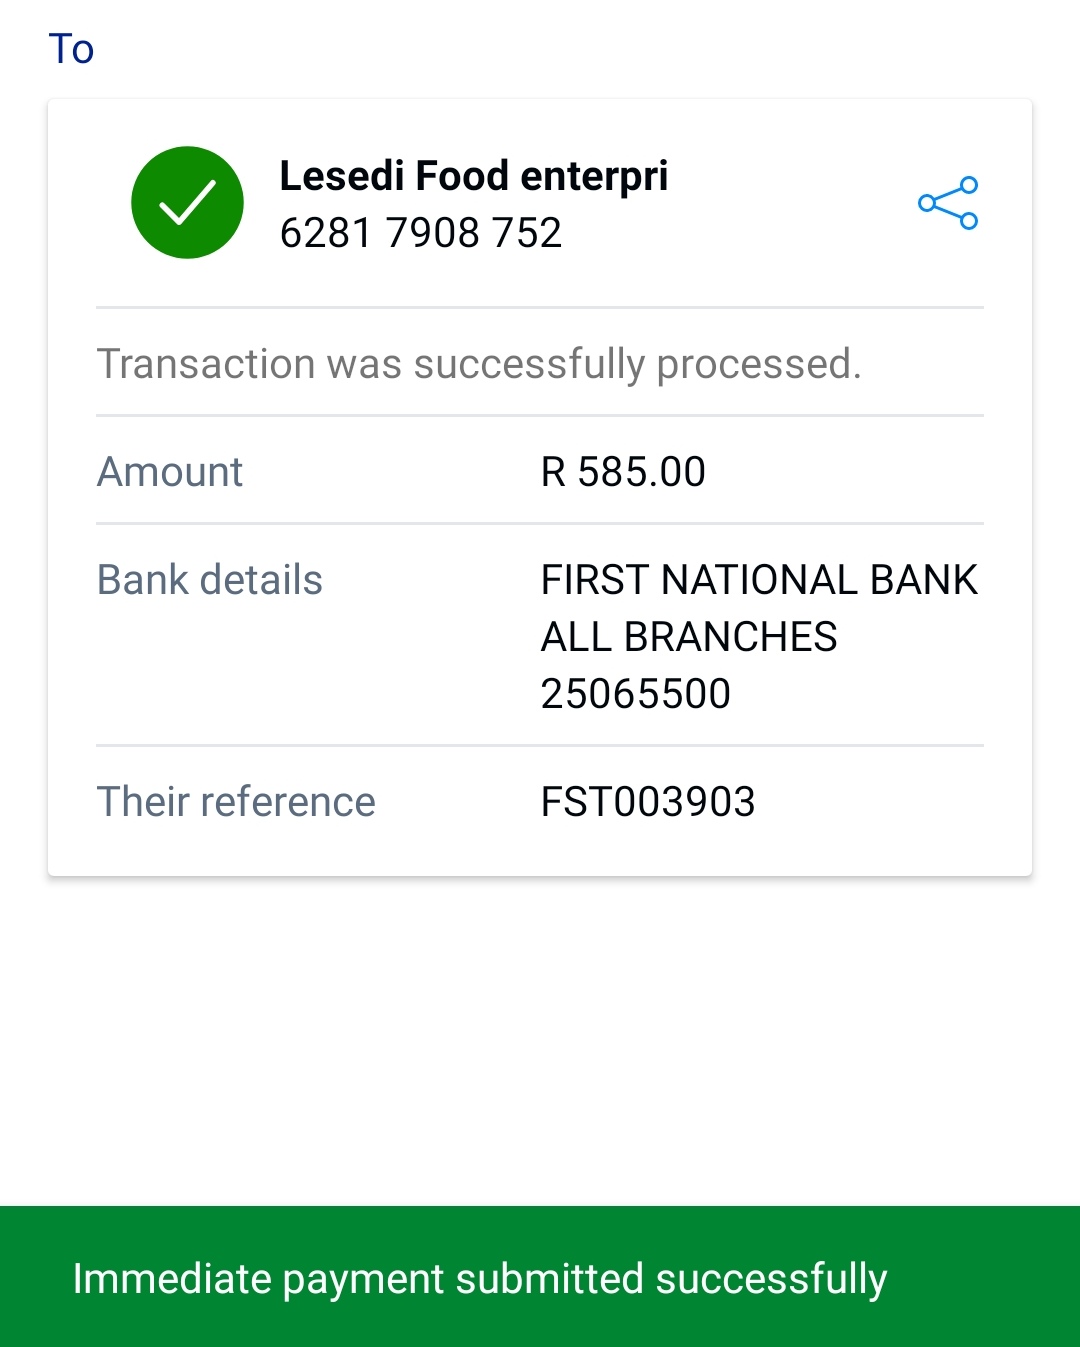This screenshot has width=1080, height=1347.
Task: Select the Amount label
Action: tap(170, 472)
